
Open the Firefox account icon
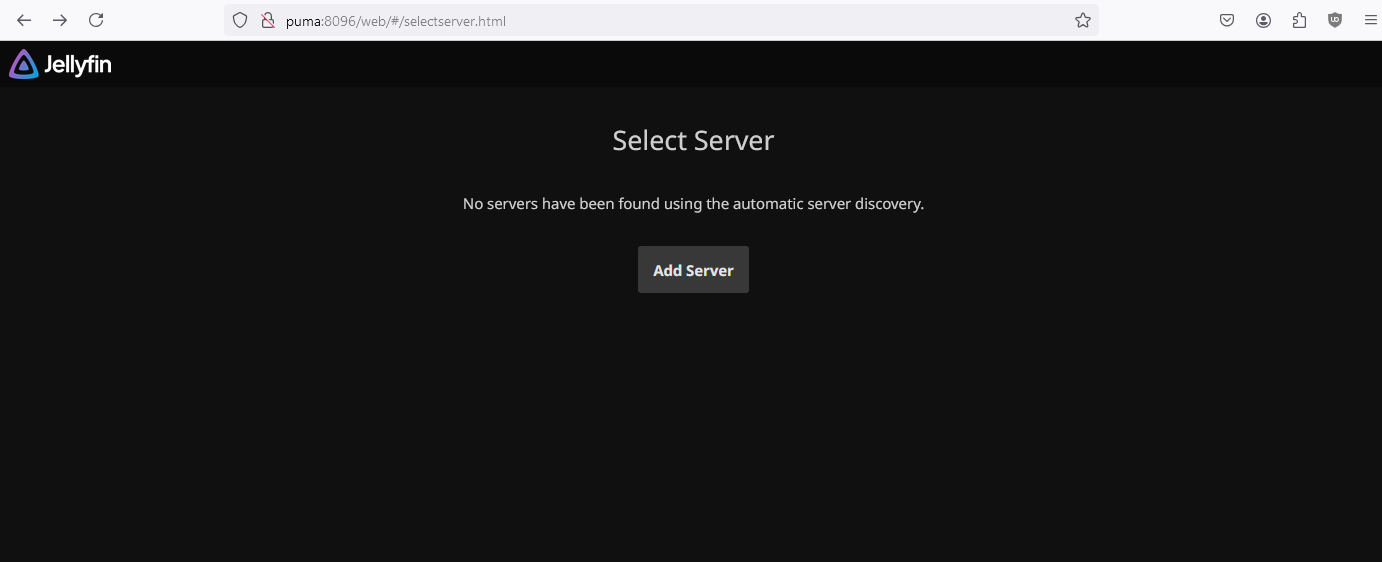1263,20
